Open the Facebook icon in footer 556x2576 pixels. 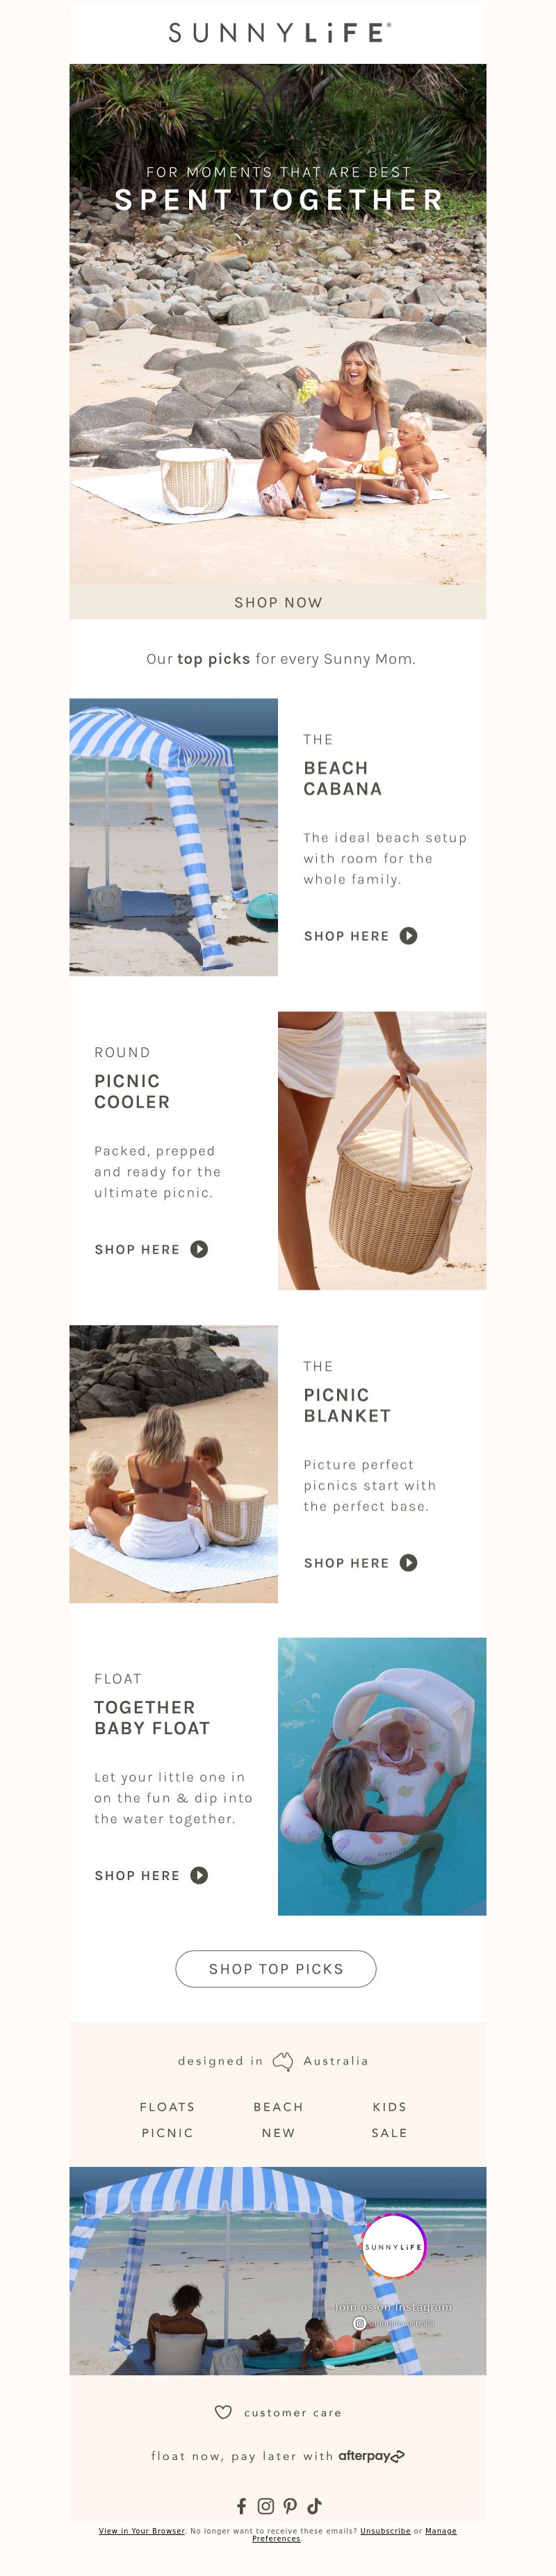pyautogui.click(x=241, y=2506)
